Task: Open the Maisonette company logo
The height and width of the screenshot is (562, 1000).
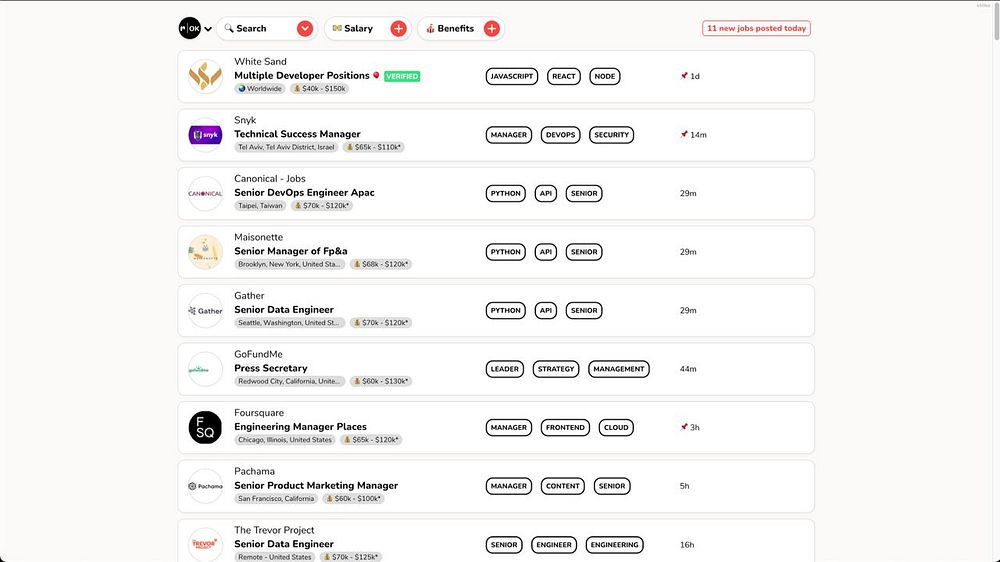Action: 205,252
